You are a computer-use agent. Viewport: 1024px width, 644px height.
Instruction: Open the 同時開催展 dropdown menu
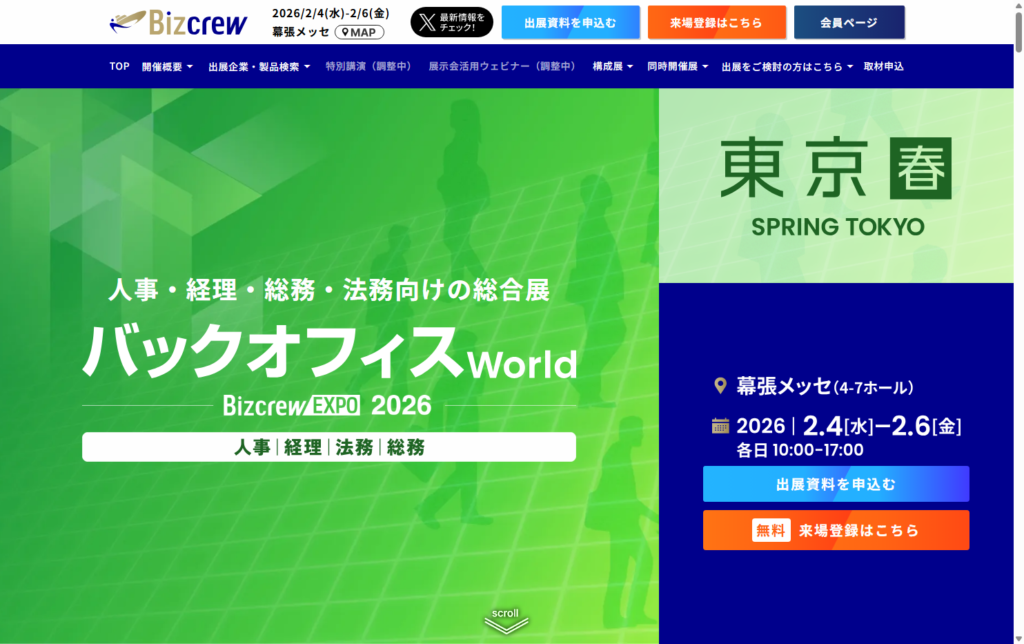point(677,66)
